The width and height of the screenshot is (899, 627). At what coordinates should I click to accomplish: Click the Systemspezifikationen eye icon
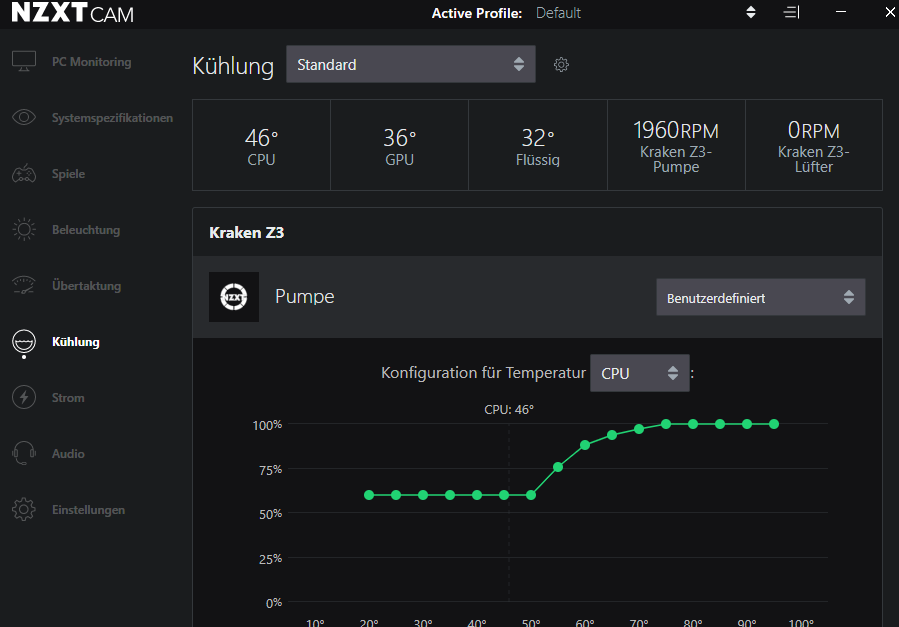[x=24, y=117]
